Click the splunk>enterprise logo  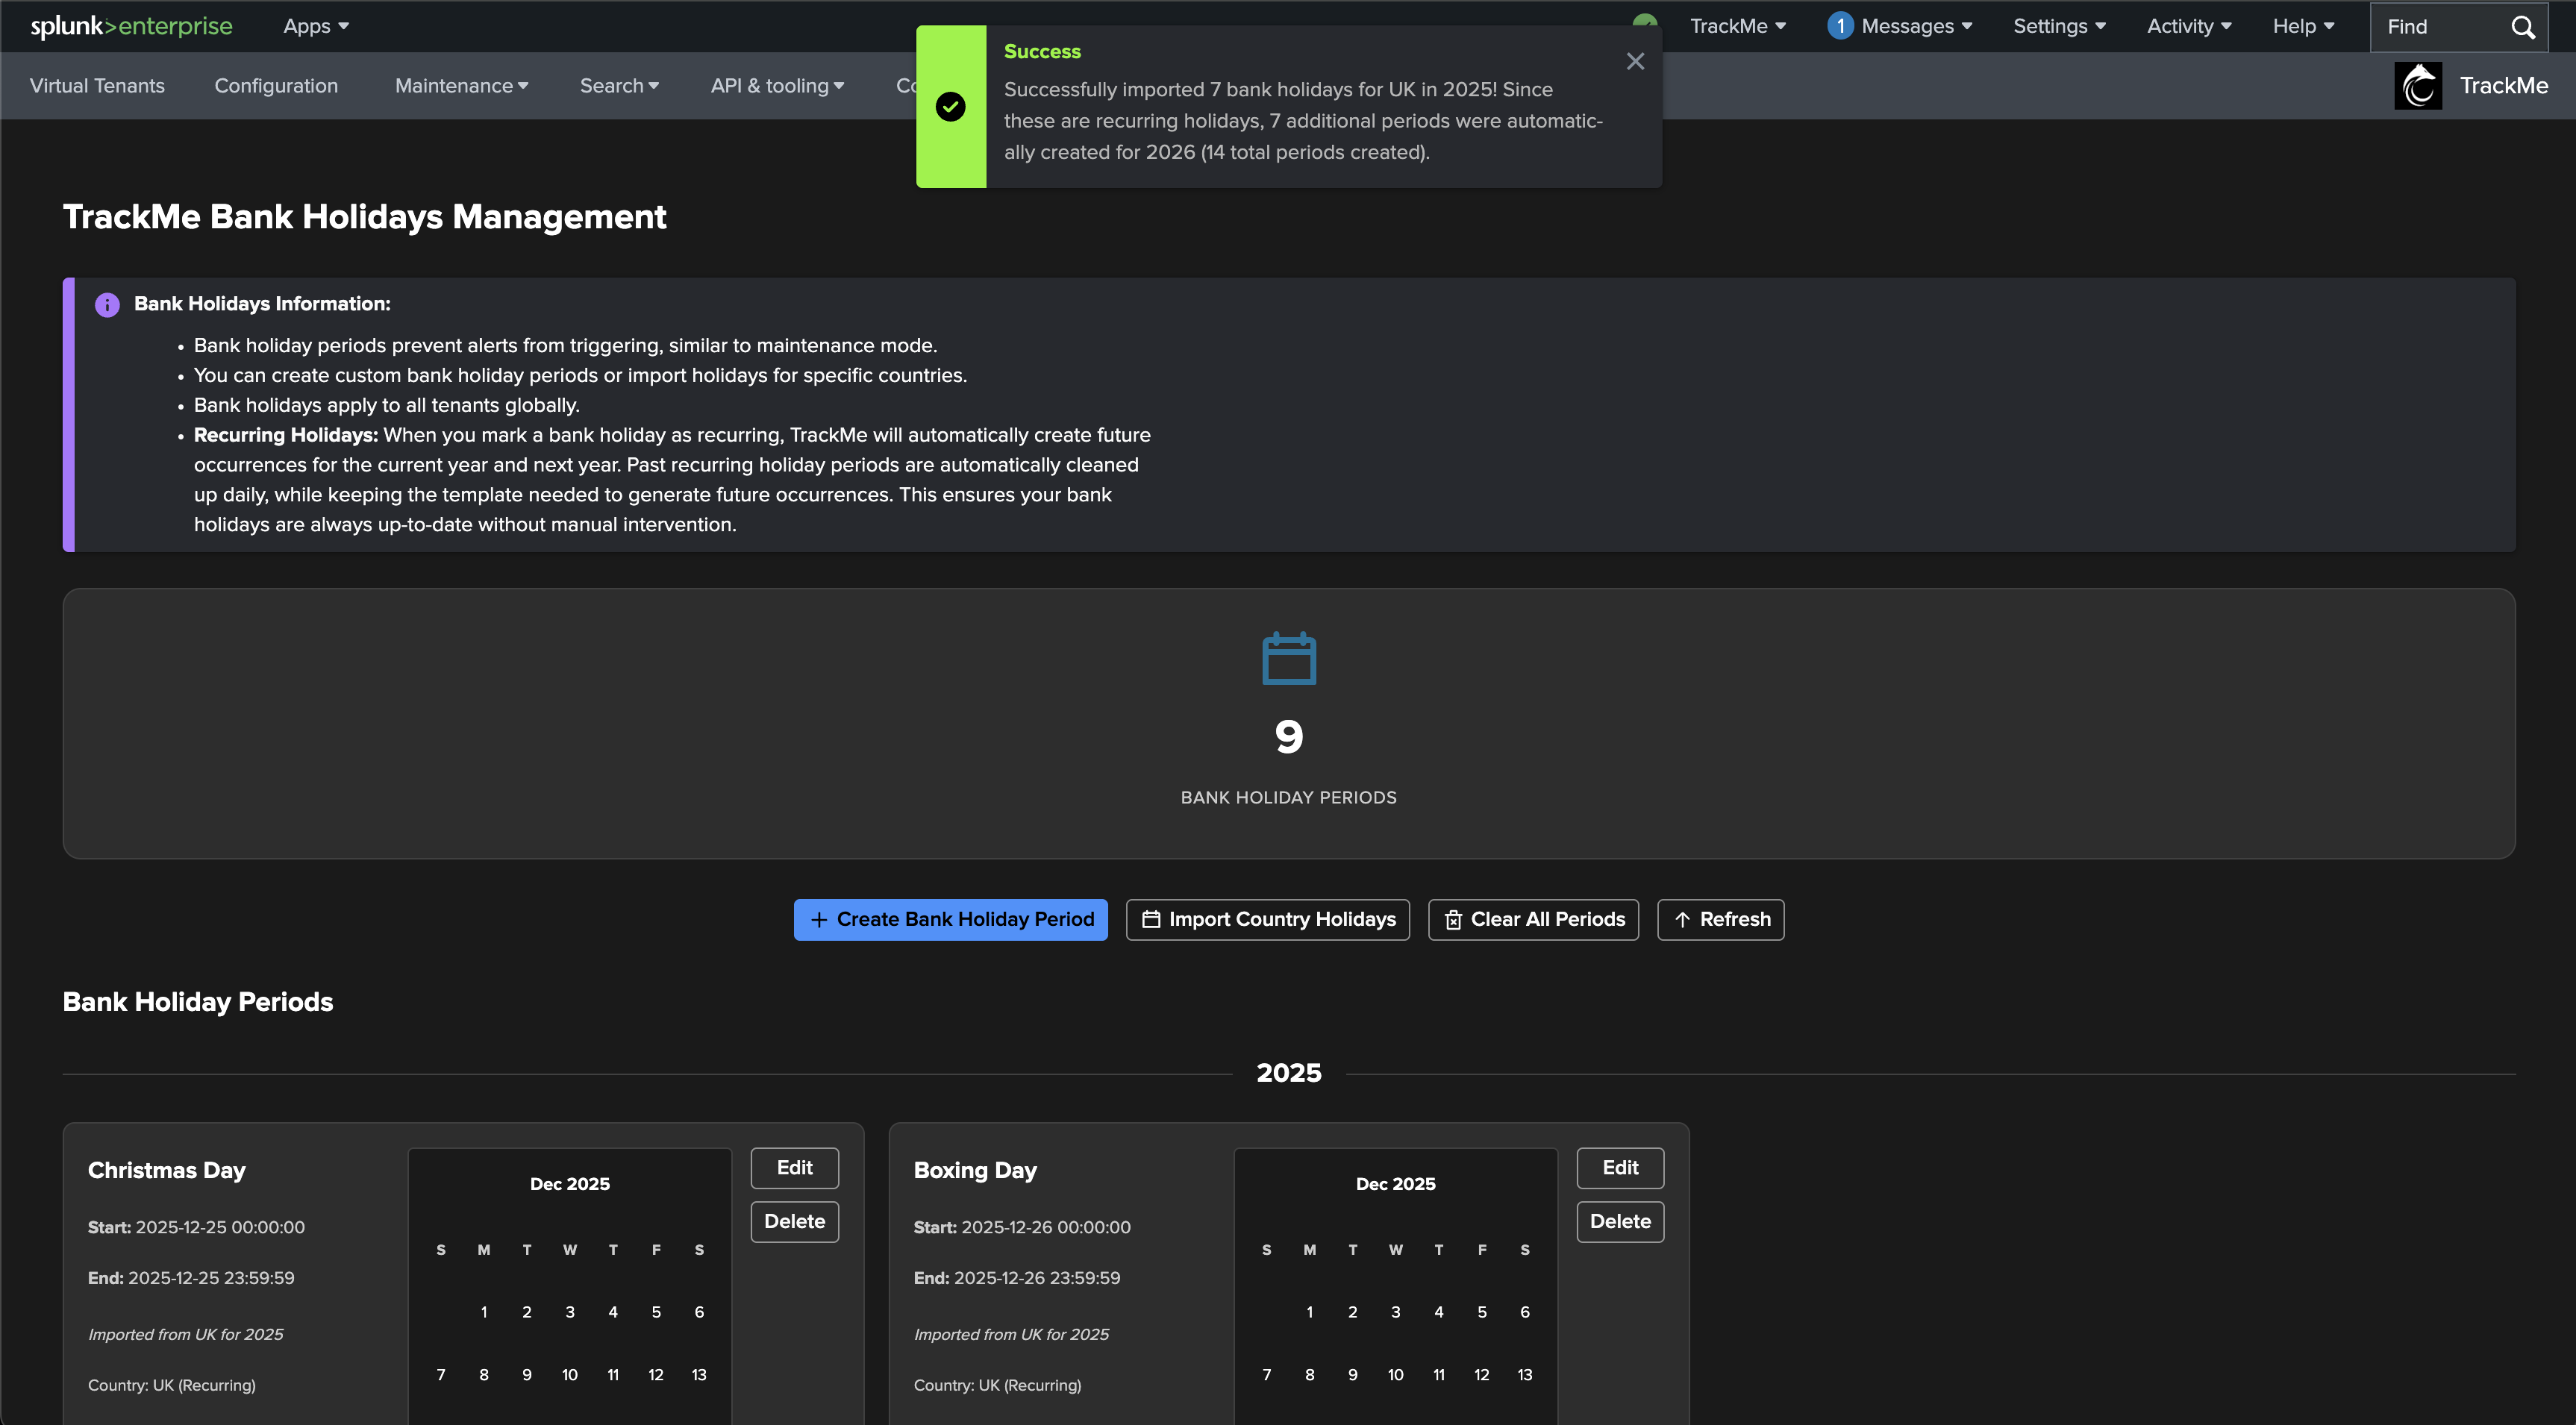click(x=131, y=26)
